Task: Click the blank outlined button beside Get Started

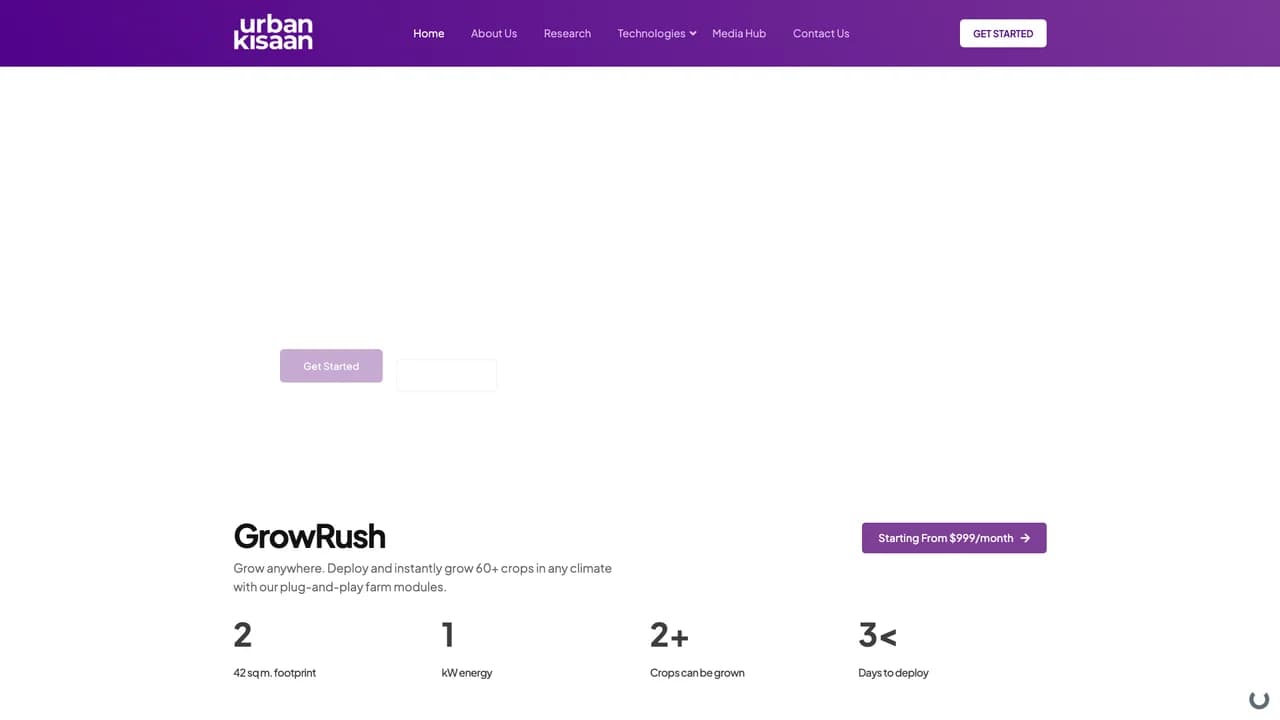Action: point(447,375)
